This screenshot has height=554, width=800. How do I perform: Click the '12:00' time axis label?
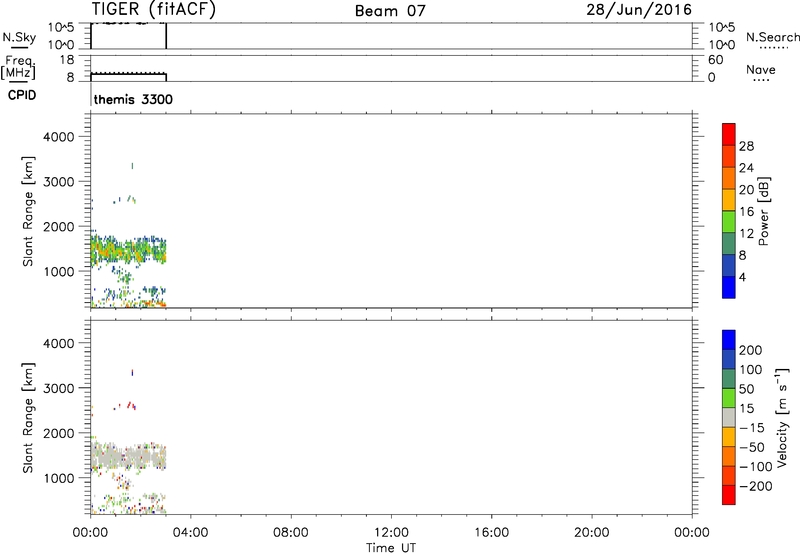point(391,533)
